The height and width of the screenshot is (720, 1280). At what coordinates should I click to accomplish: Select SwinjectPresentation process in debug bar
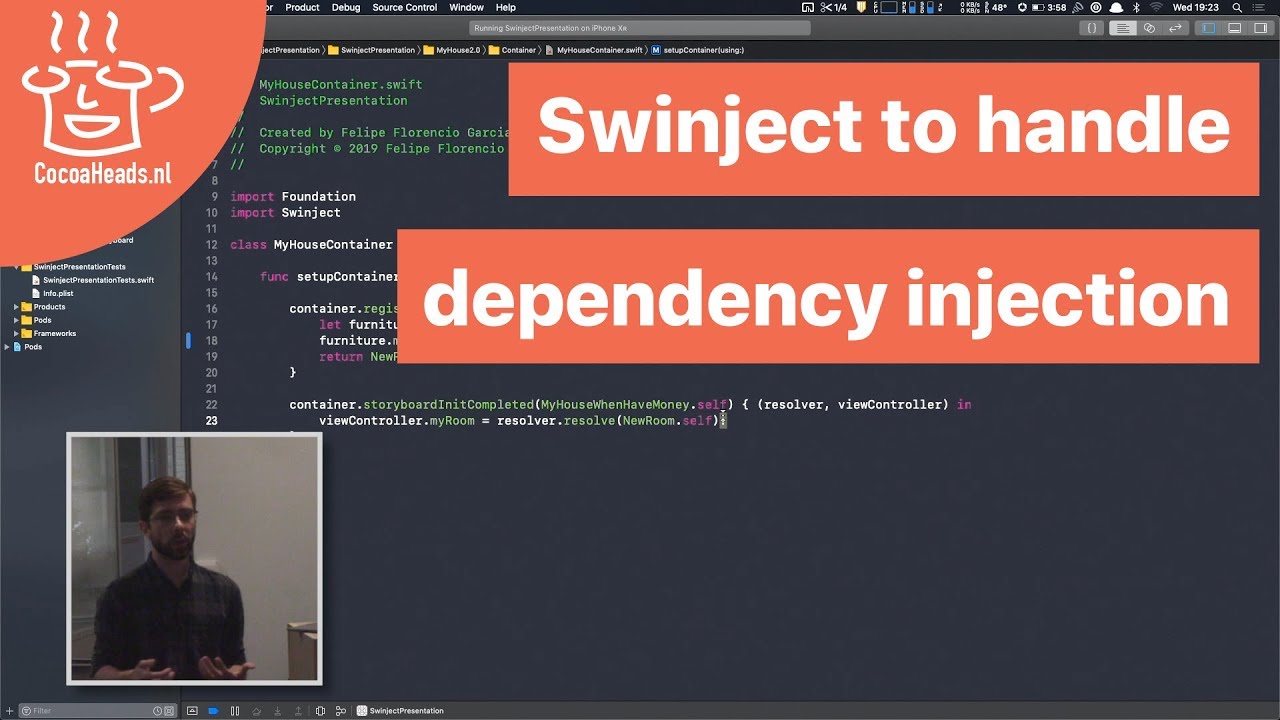401,711
